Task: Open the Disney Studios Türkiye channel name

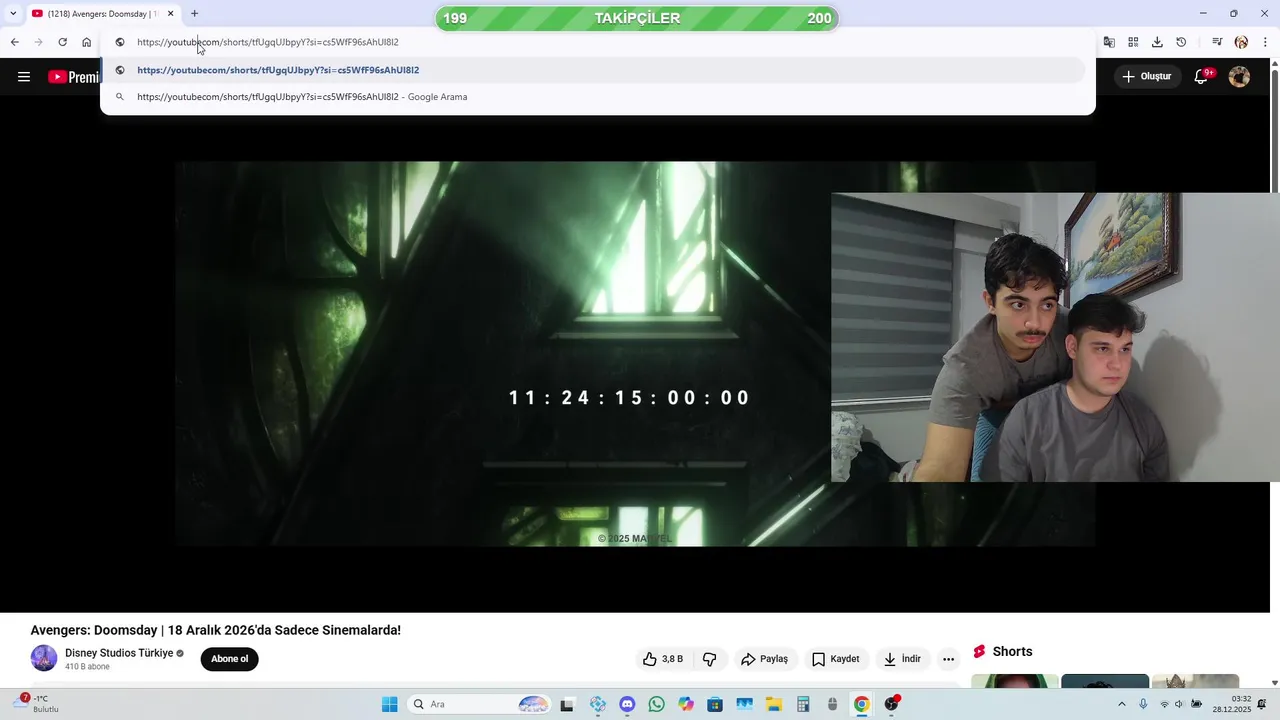Action: point(119,653)
